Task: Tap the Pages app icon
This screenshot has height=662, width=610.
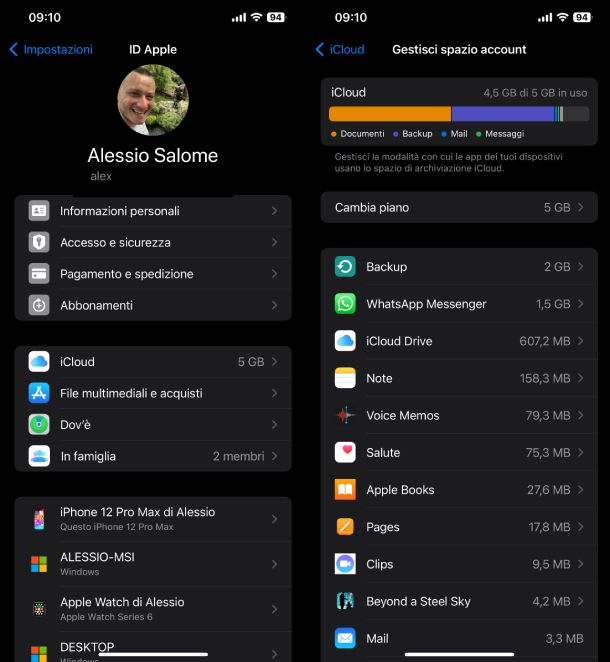Action: click(345, 527)
